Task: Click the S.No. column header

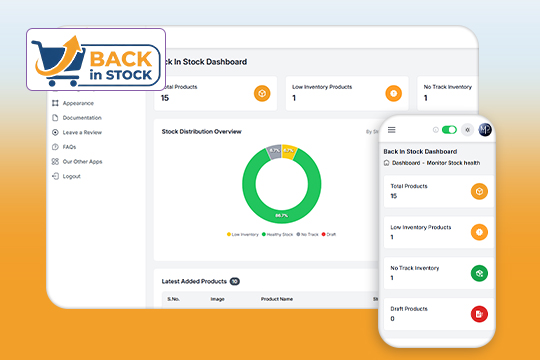Action: click(173, 299)
